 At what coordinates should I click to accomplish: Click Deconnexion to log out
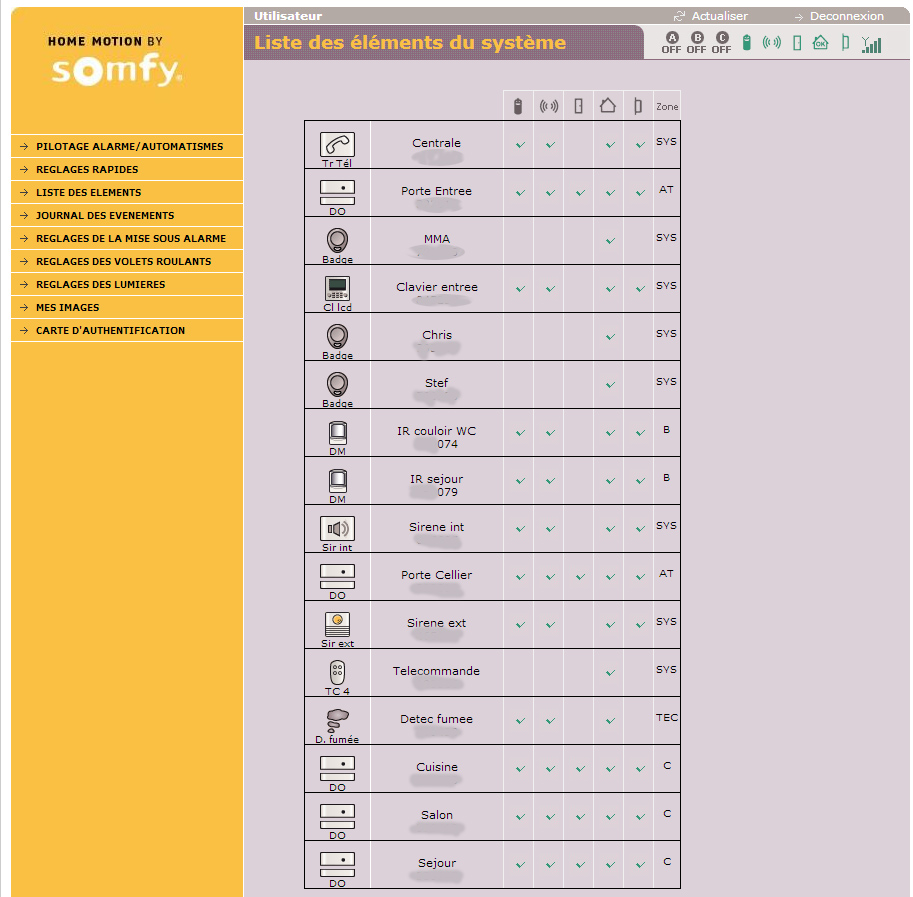pos(846,16)
